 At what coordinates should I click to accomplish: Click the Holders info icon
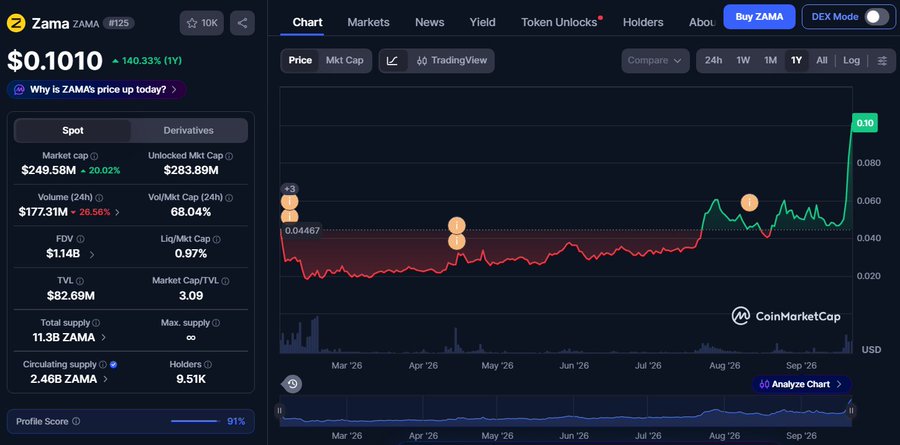pyautogui.click(x=208, y=365)
